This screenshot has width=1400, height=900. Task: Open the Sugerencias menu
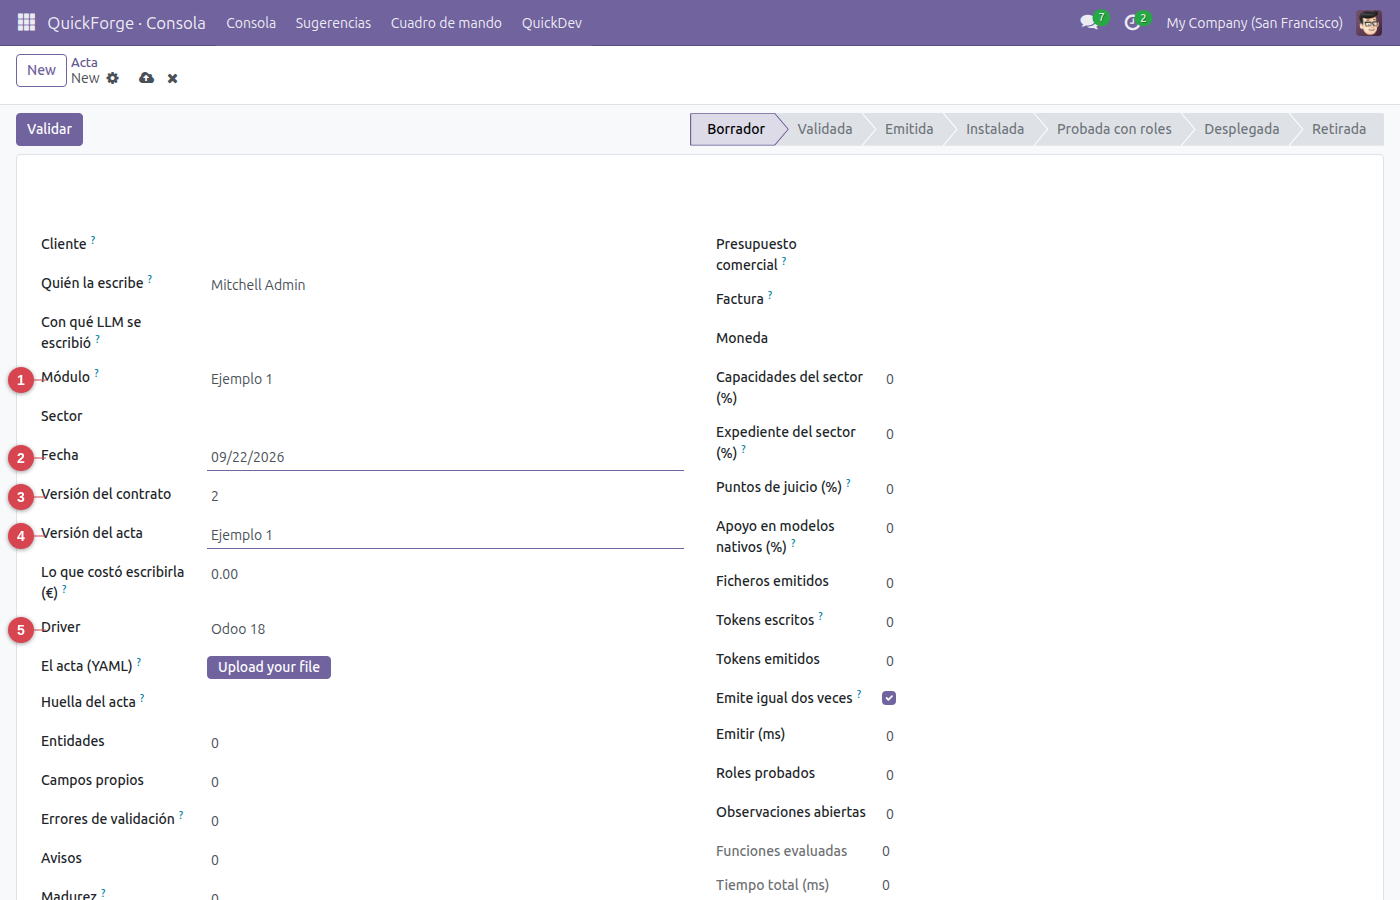coord(333,22)
